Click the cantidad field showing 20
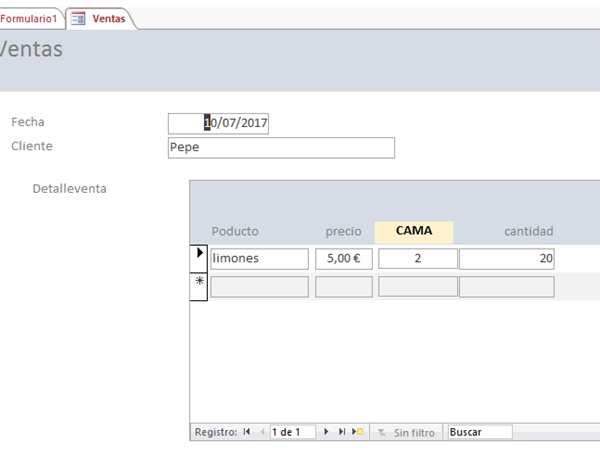 point(506,258)
